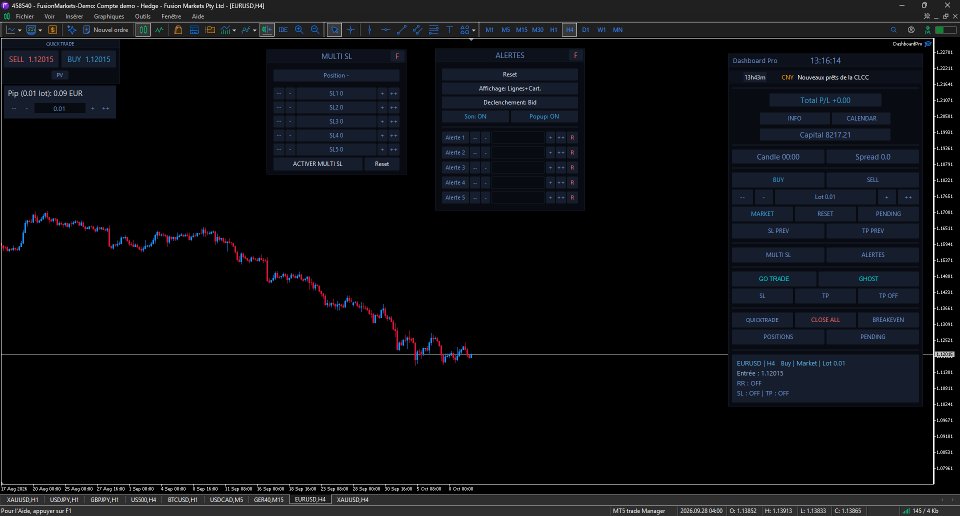
Task: Toggle Declenchement: Bid setting
Action: [509, 102]
